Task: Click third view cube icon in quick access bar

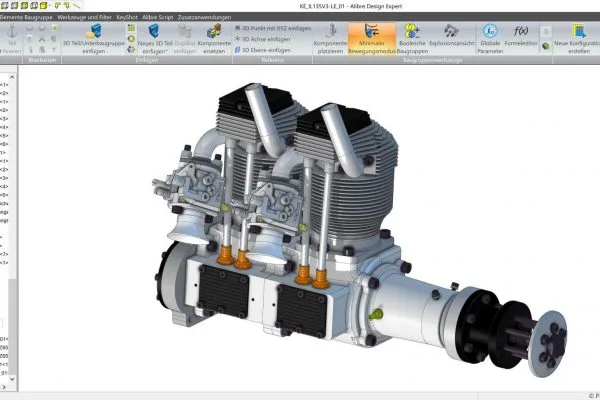Action: click(x=24, y=5)
